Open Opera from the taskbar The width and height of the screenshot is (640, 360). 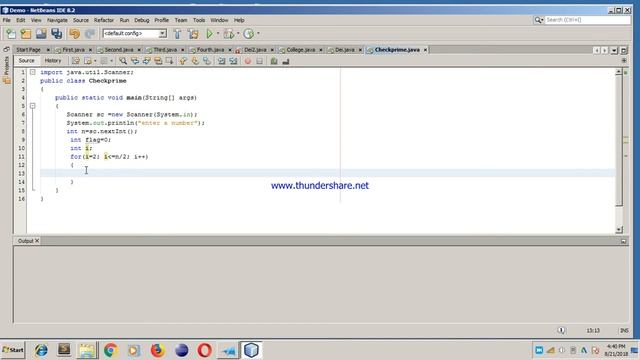point(204,350)
